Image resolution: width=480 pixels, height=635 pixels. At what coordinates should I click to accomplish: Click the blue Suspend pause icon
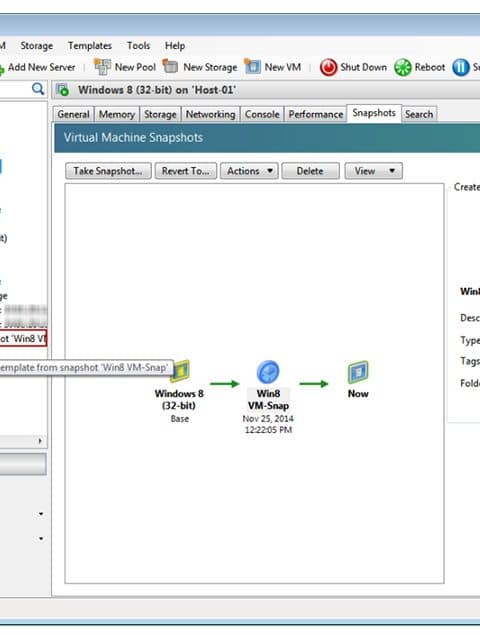(x=461, y=67)
